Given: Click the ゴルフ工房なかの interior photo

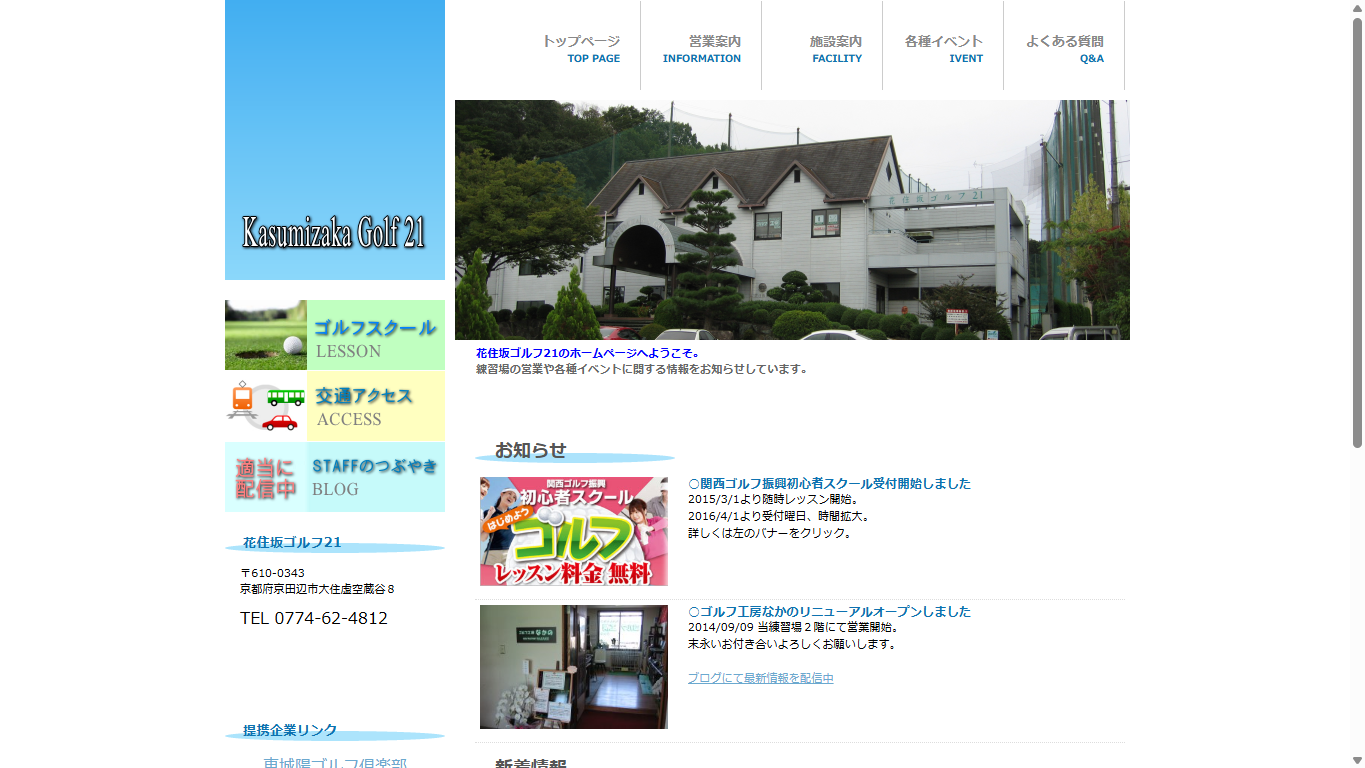Looking at the screenshot, I should pos(574,667).
